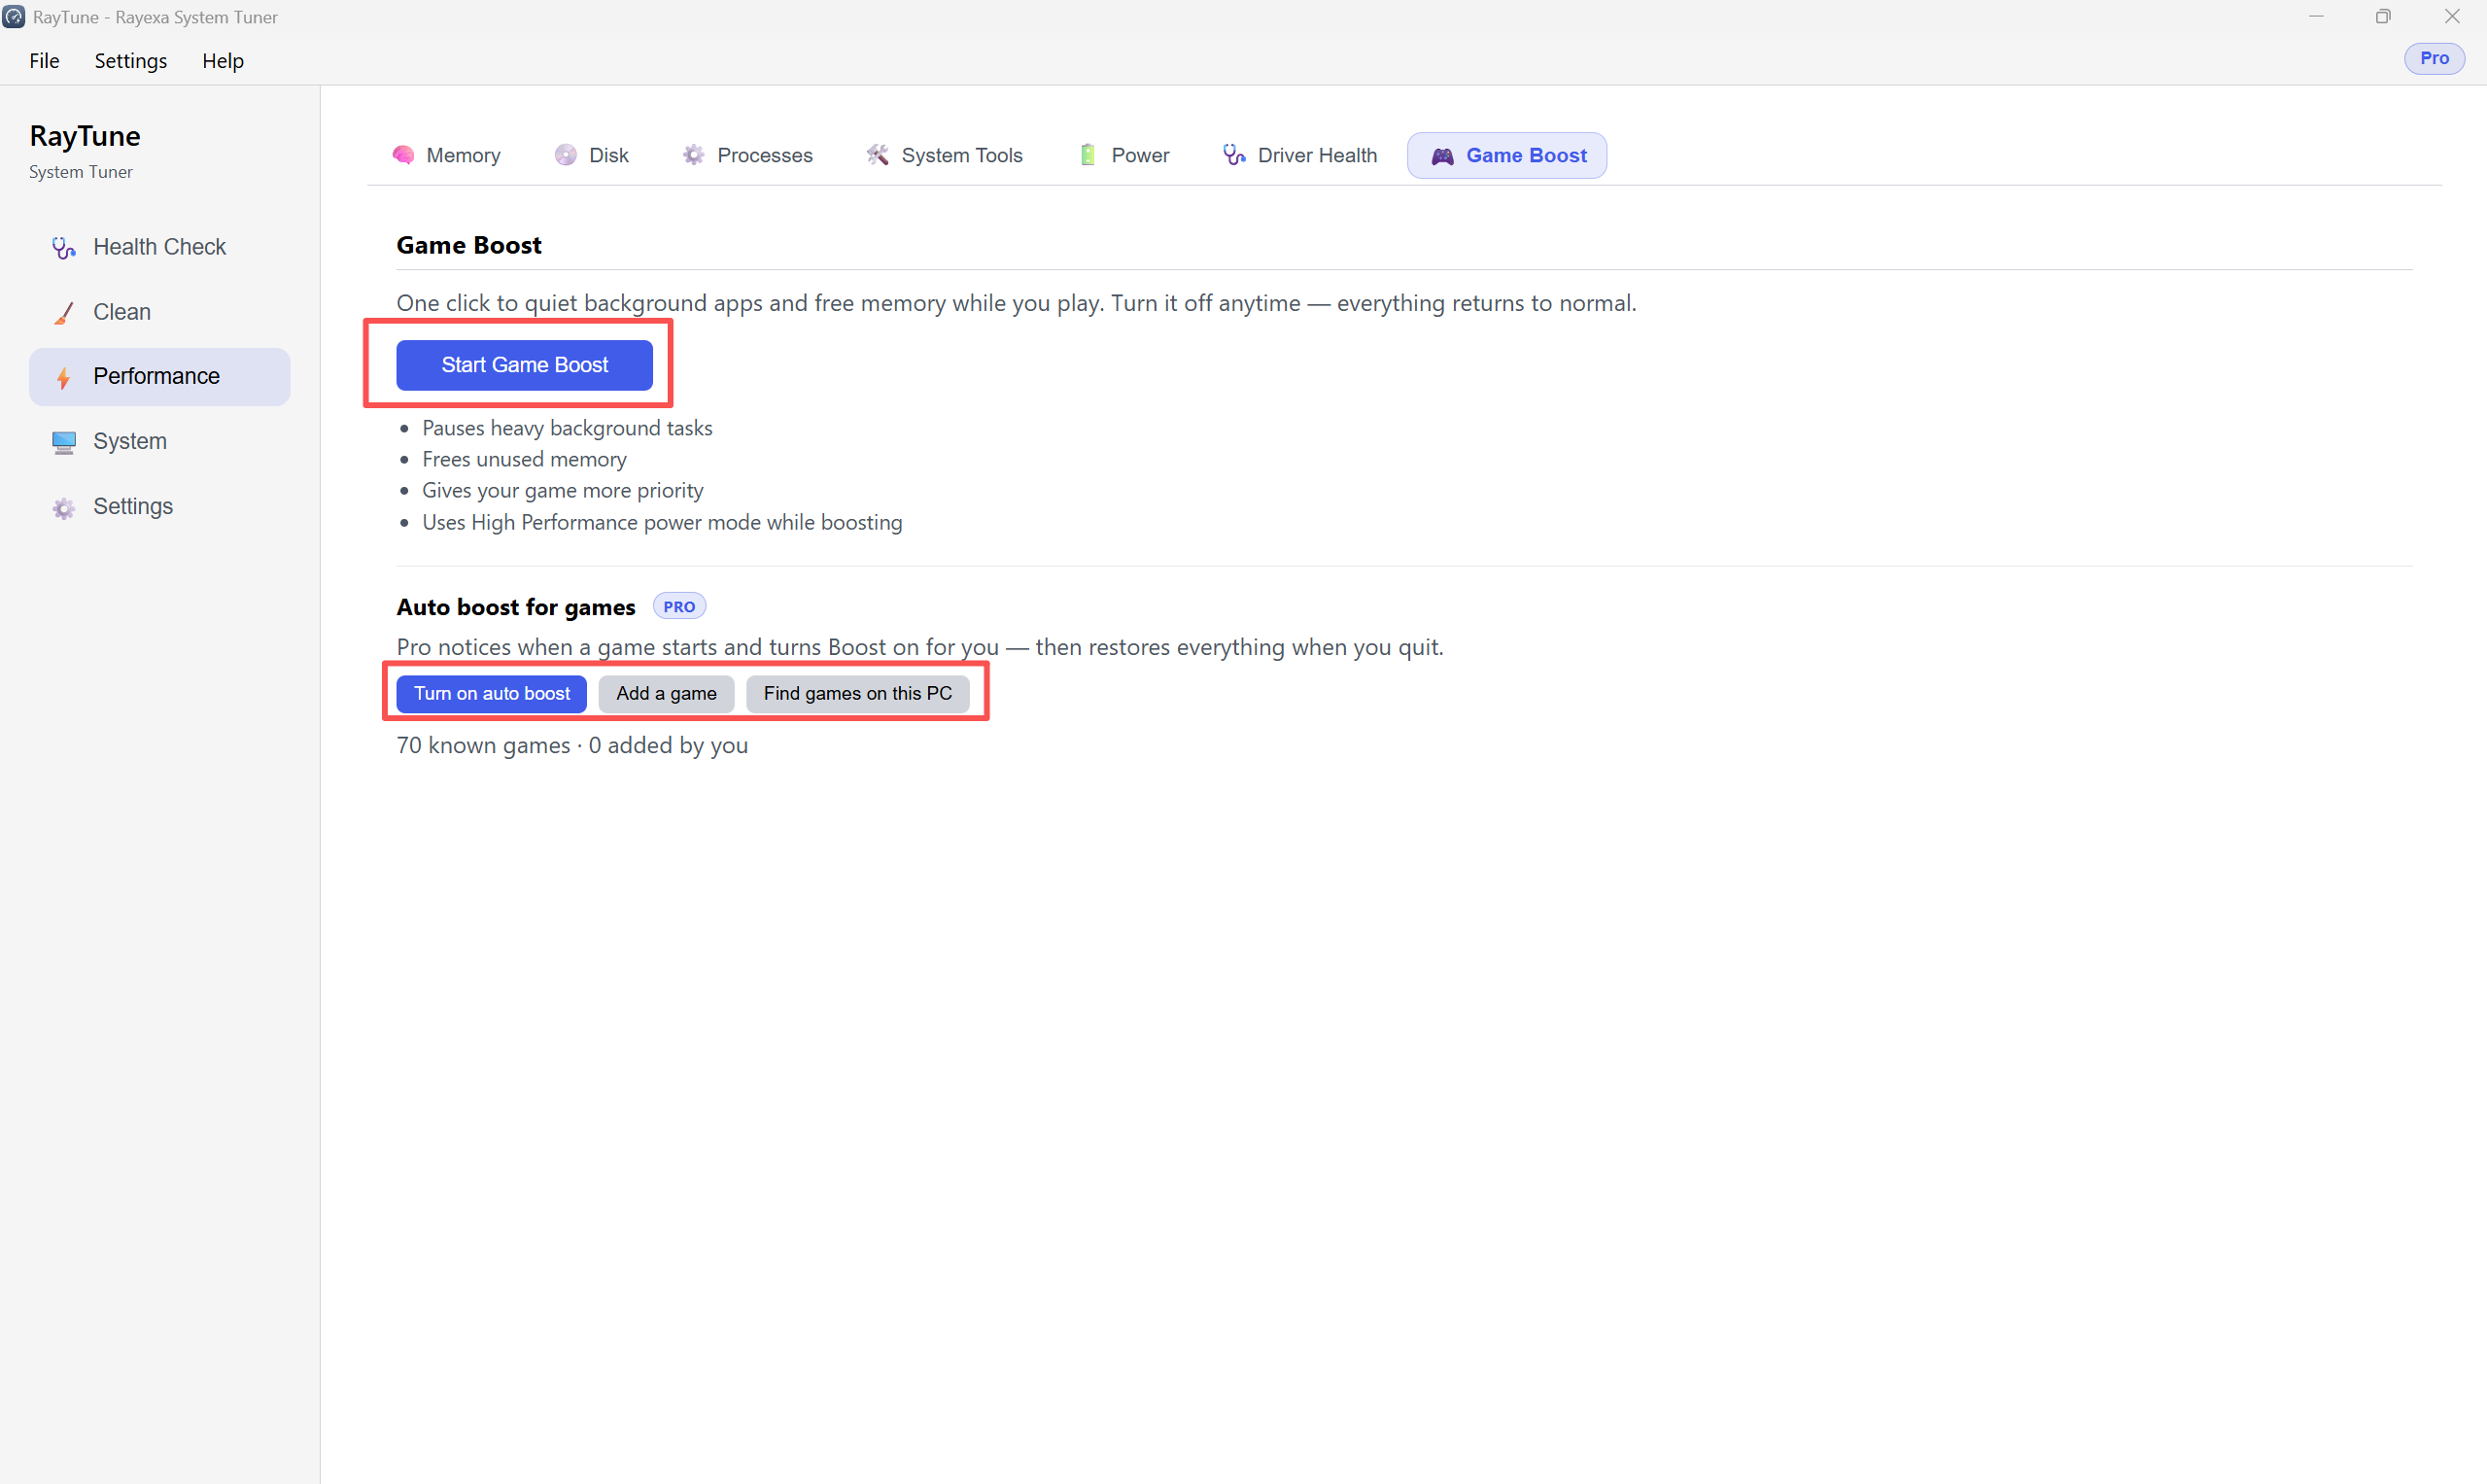The width and height of the screenshot is (2487, 1484).
Task: Click the Health Check stethoscope icon
Action: (64, 248)
